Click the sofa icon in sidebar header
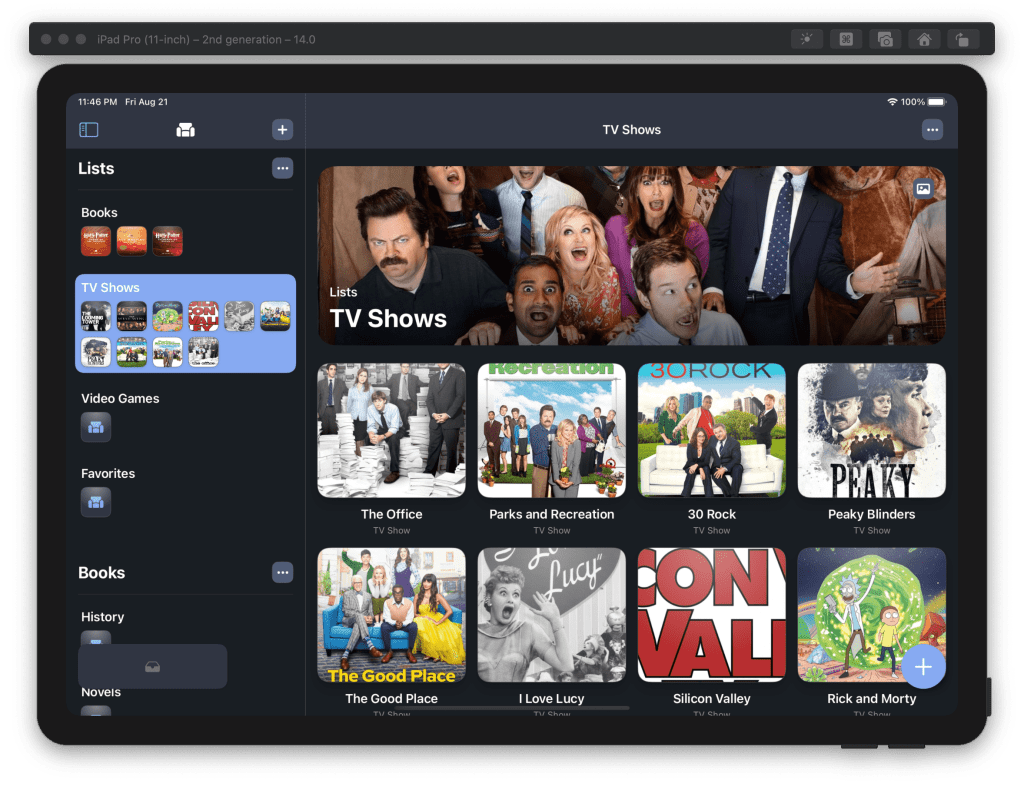Screen dimensions: 1024x790 (185, 130)
